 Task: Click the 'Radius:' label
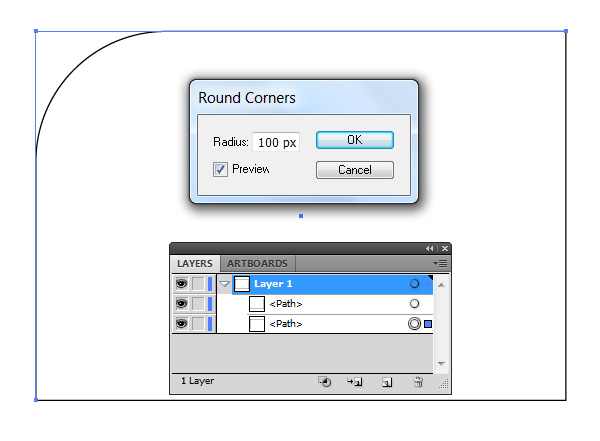click(231, 142)
